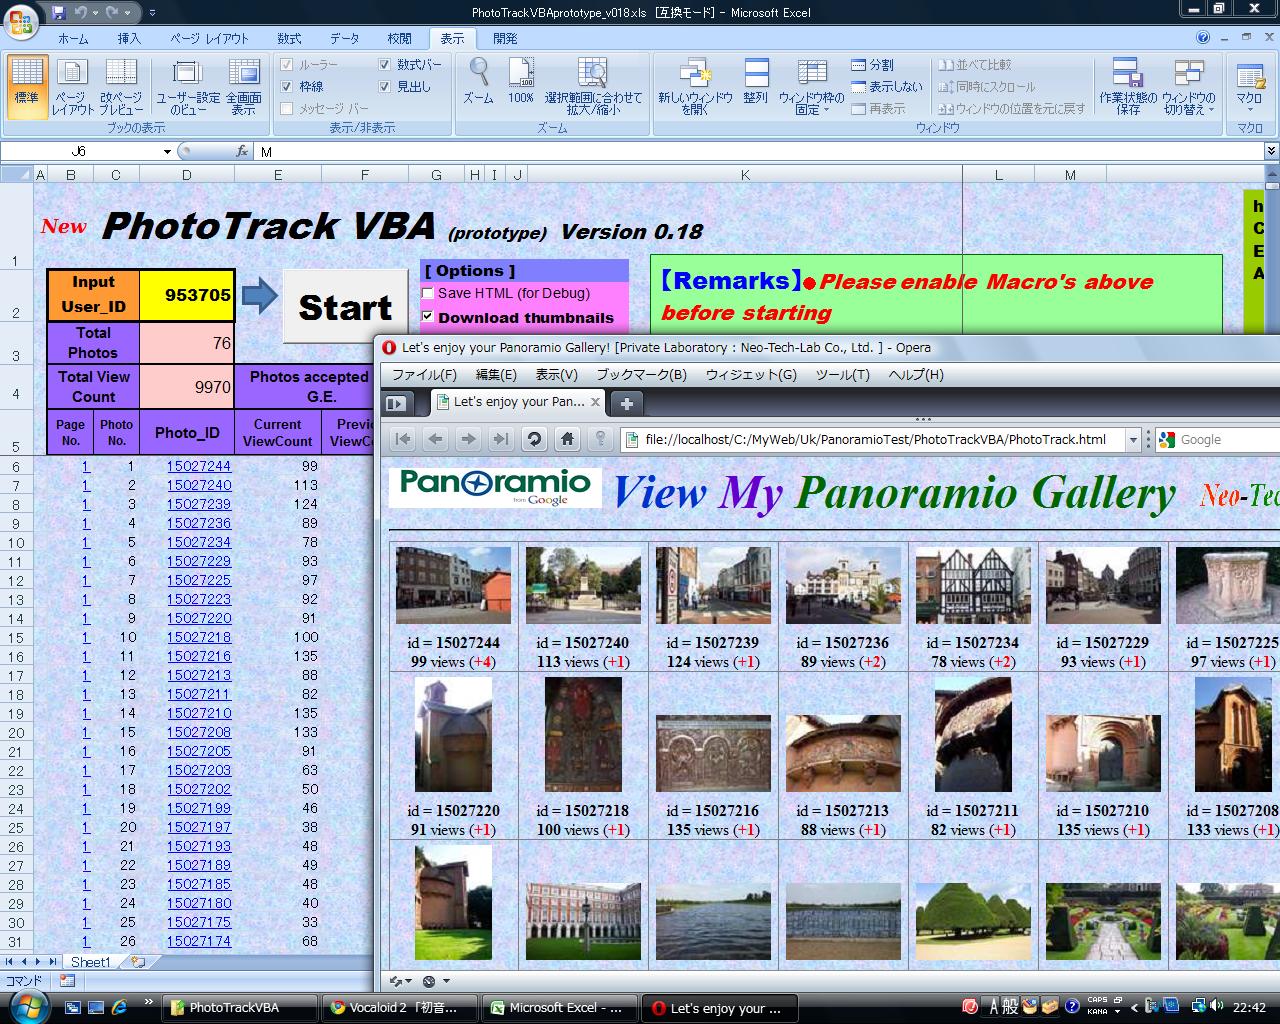Open the Undo history dropdown arrow
Screen dimensions: 1280x1024
pos(97,13)
